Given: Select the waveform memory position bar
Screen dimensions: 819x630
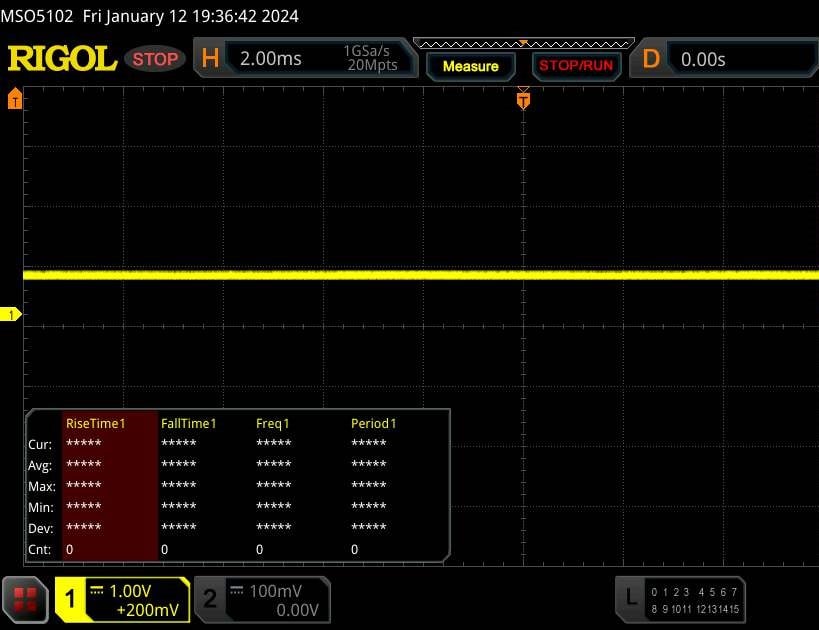Looking at the screenshot, I should [x=523, y=43].
